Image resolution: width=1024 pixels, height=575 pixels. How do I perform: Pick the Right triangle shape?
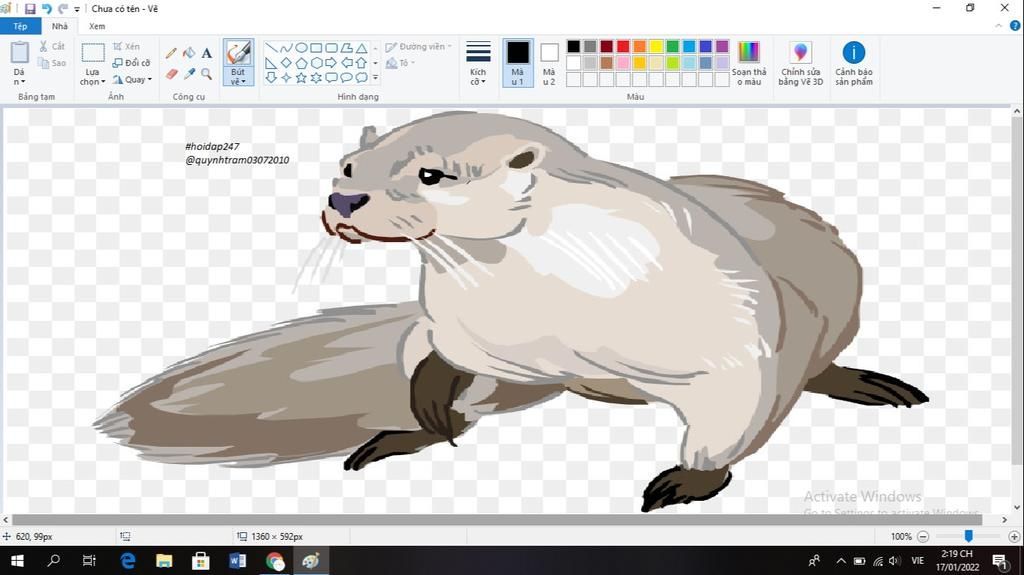pyautogui.click(x=271, y=63)
